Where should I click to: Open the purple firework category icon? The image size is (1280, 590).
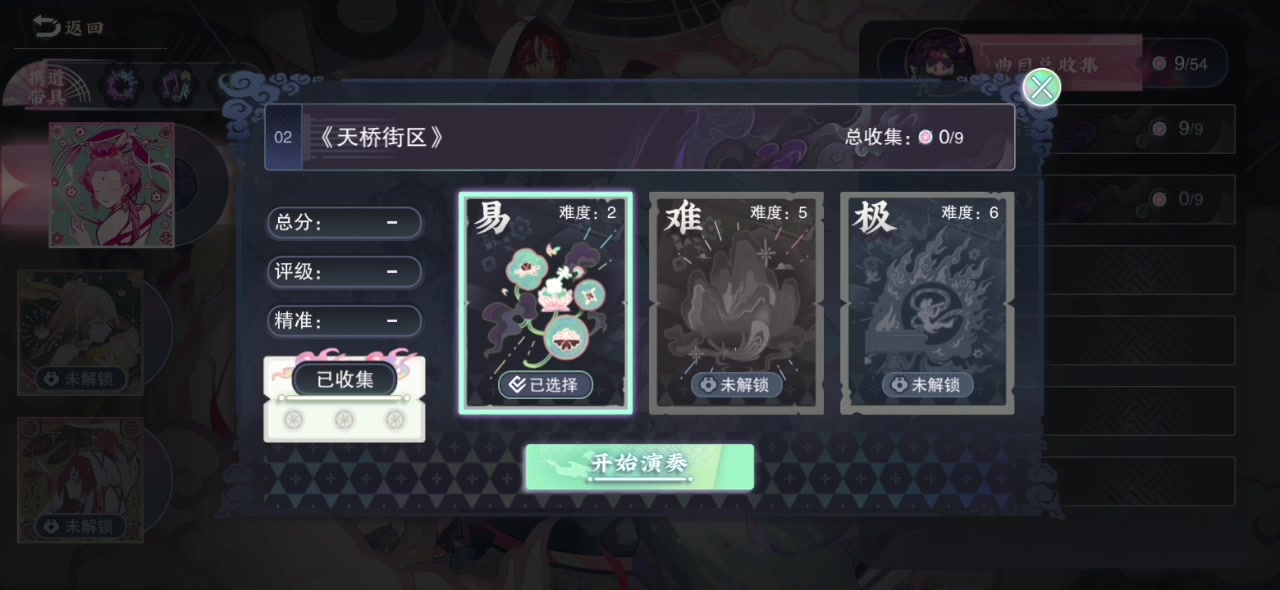122,87
